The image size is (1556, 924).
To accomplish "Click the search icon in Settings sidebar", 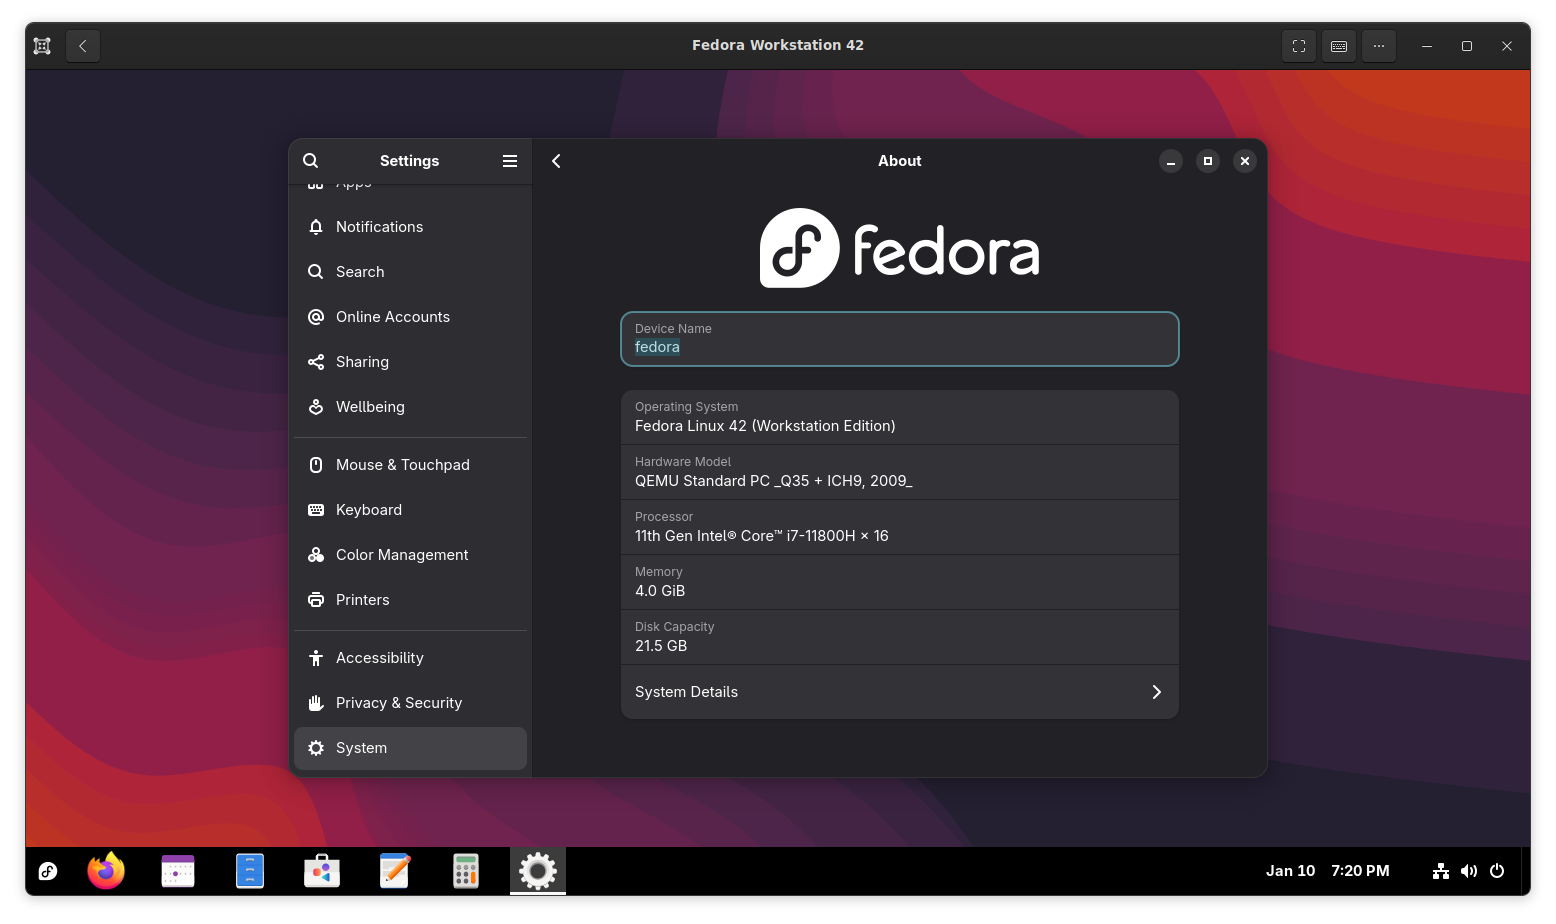I will click(x=311, y=161).
